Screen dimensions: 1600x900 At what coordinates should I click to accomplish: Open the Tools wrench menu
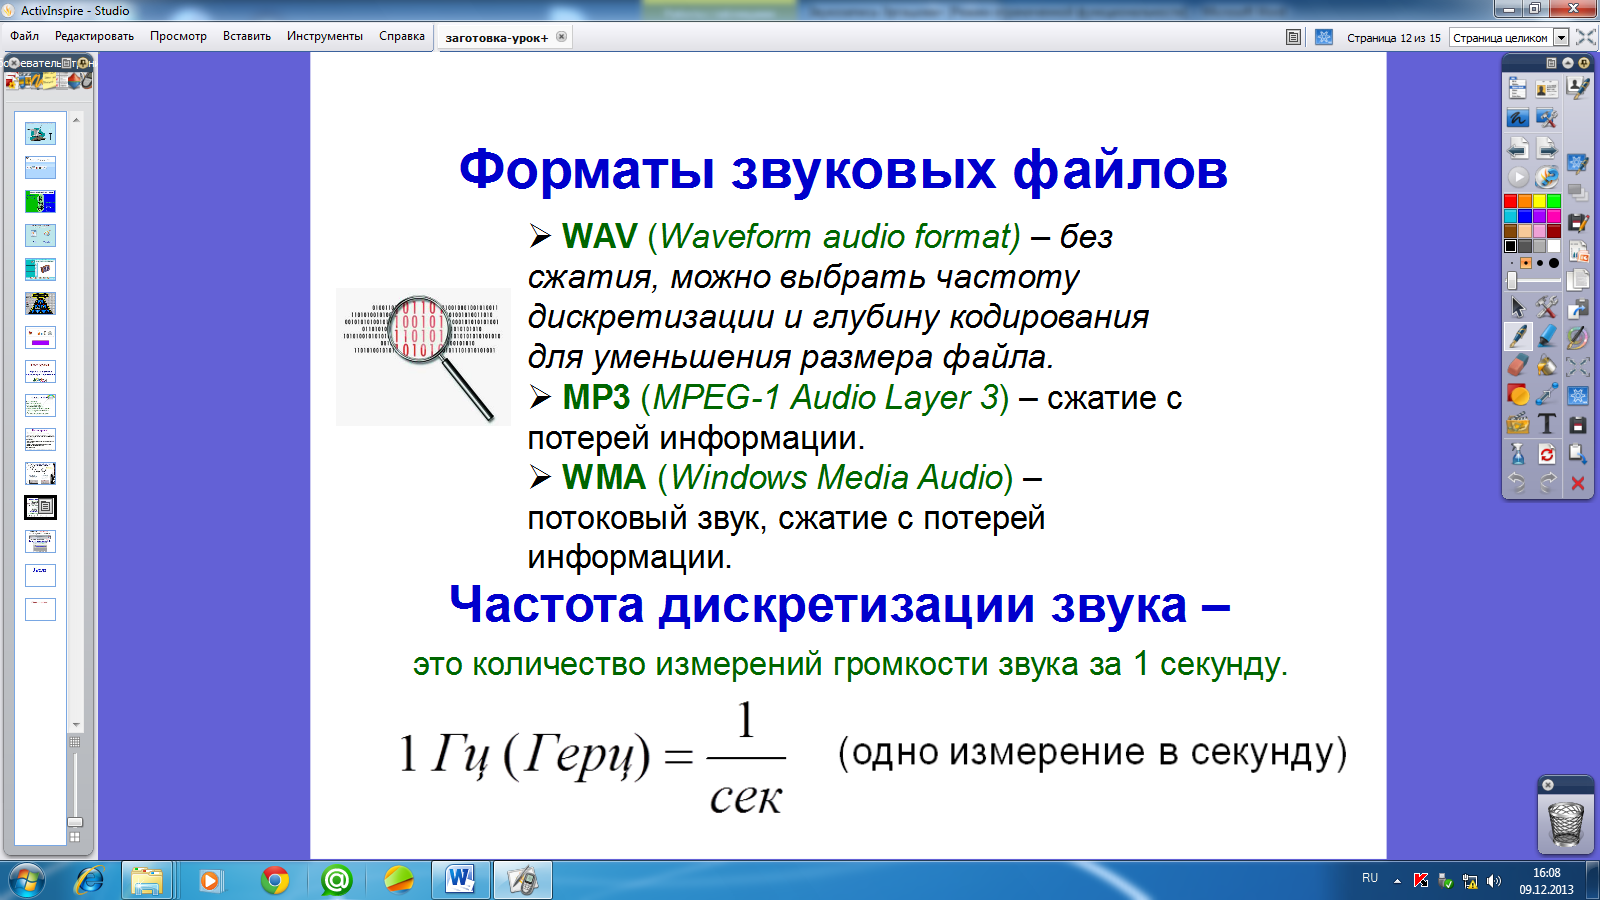(x=1547, y=307)
